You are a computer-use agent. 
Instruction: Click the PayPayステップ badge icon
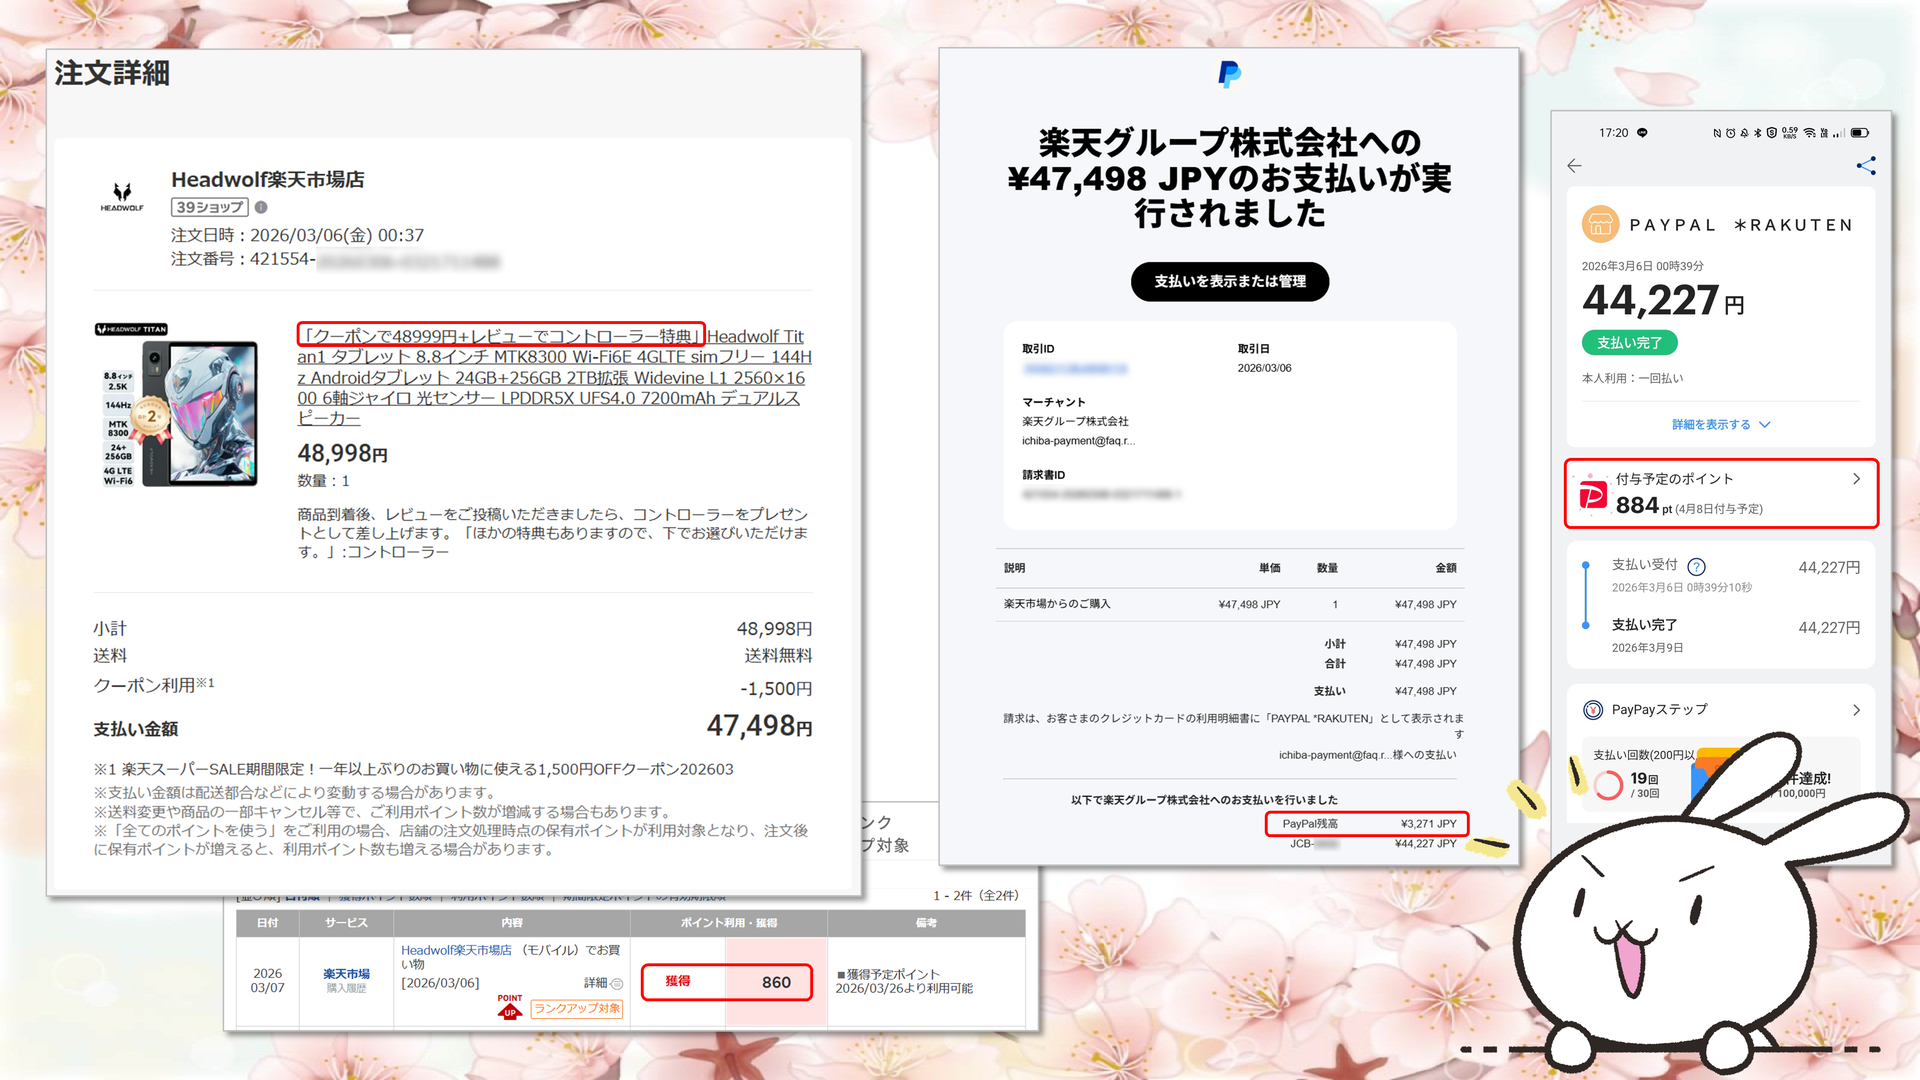coord(1593,710)
